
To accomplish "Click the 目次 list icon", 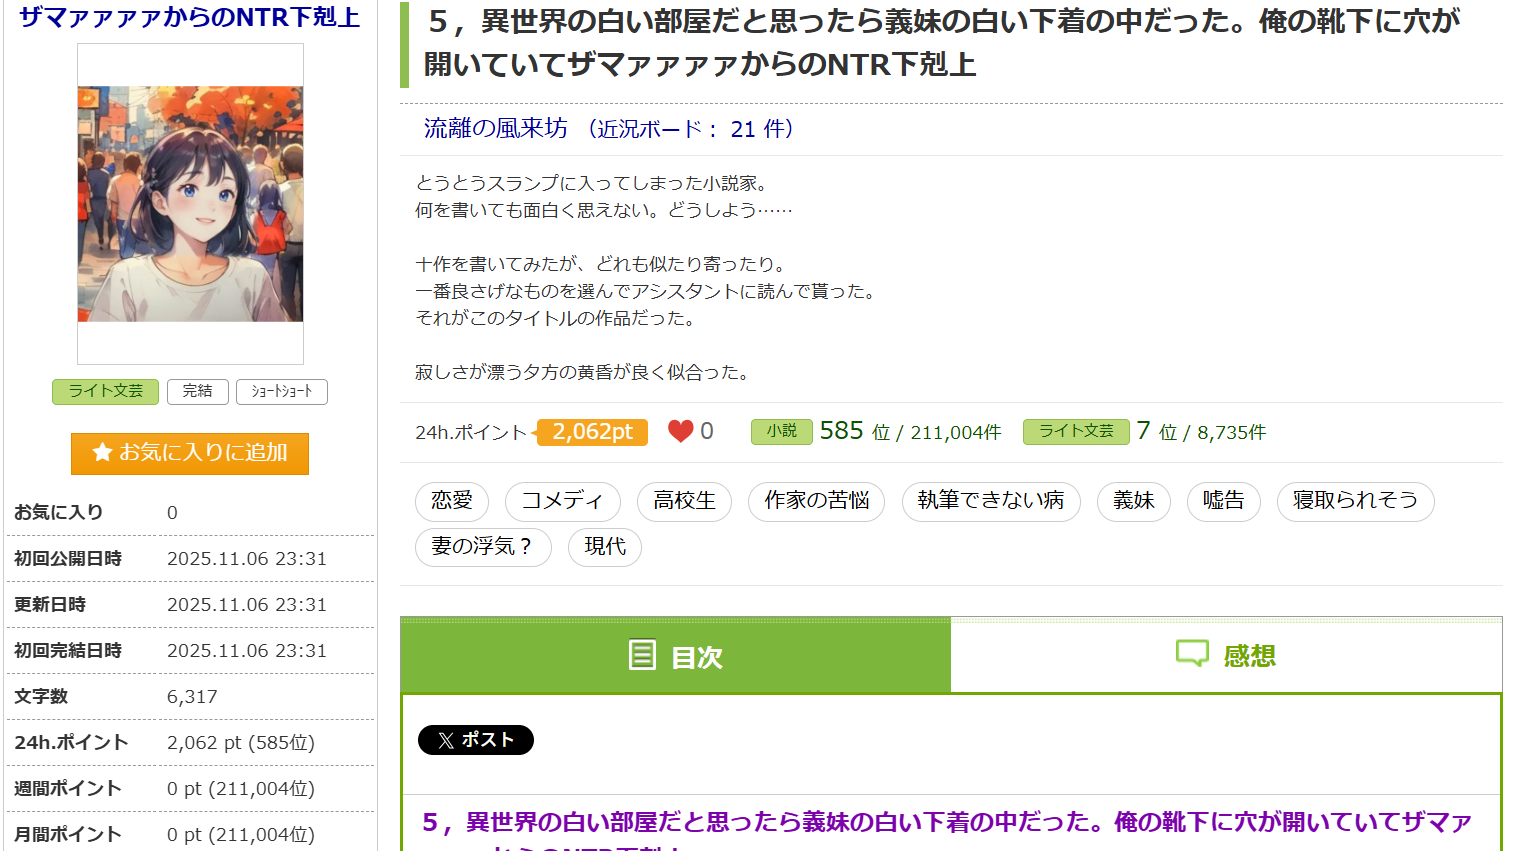I will (642, 656).
